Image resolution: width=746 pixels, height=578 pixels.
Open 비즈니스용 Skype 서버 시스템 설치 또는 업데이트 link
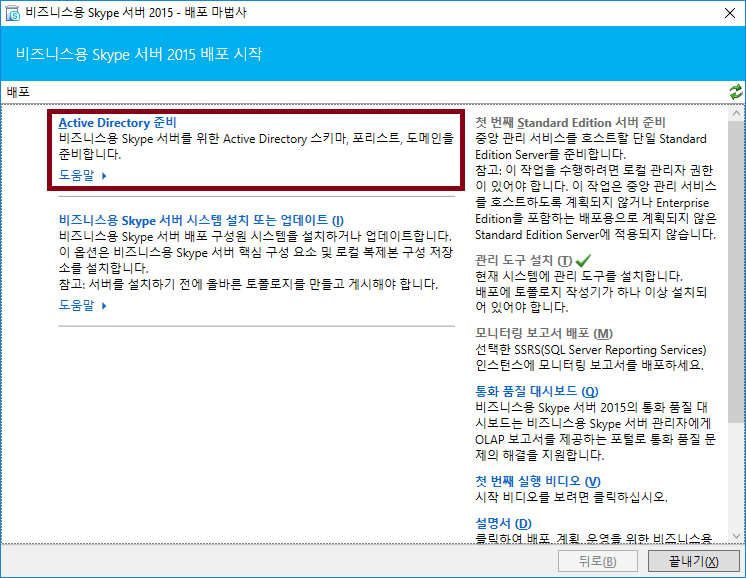(201, 220)
